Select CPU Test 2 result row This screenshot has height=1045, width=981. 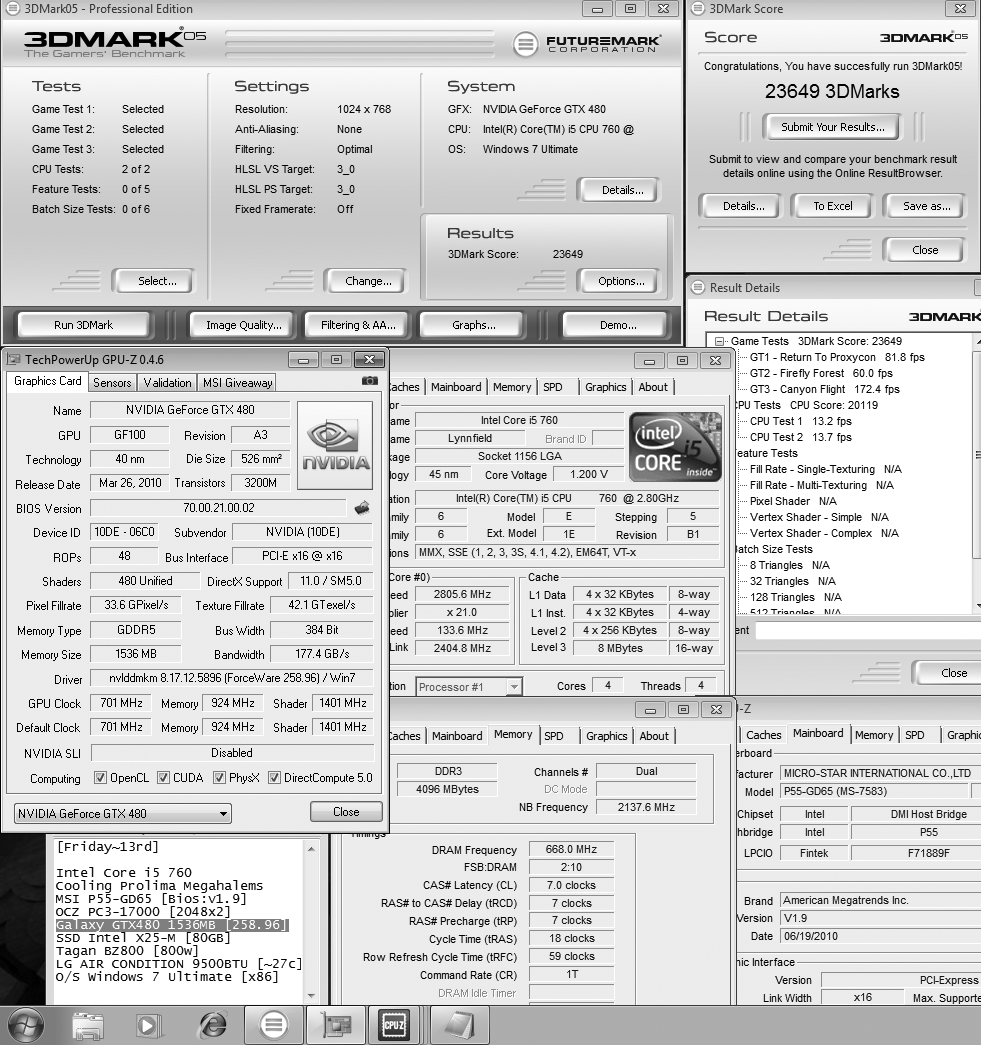point(800,437)
